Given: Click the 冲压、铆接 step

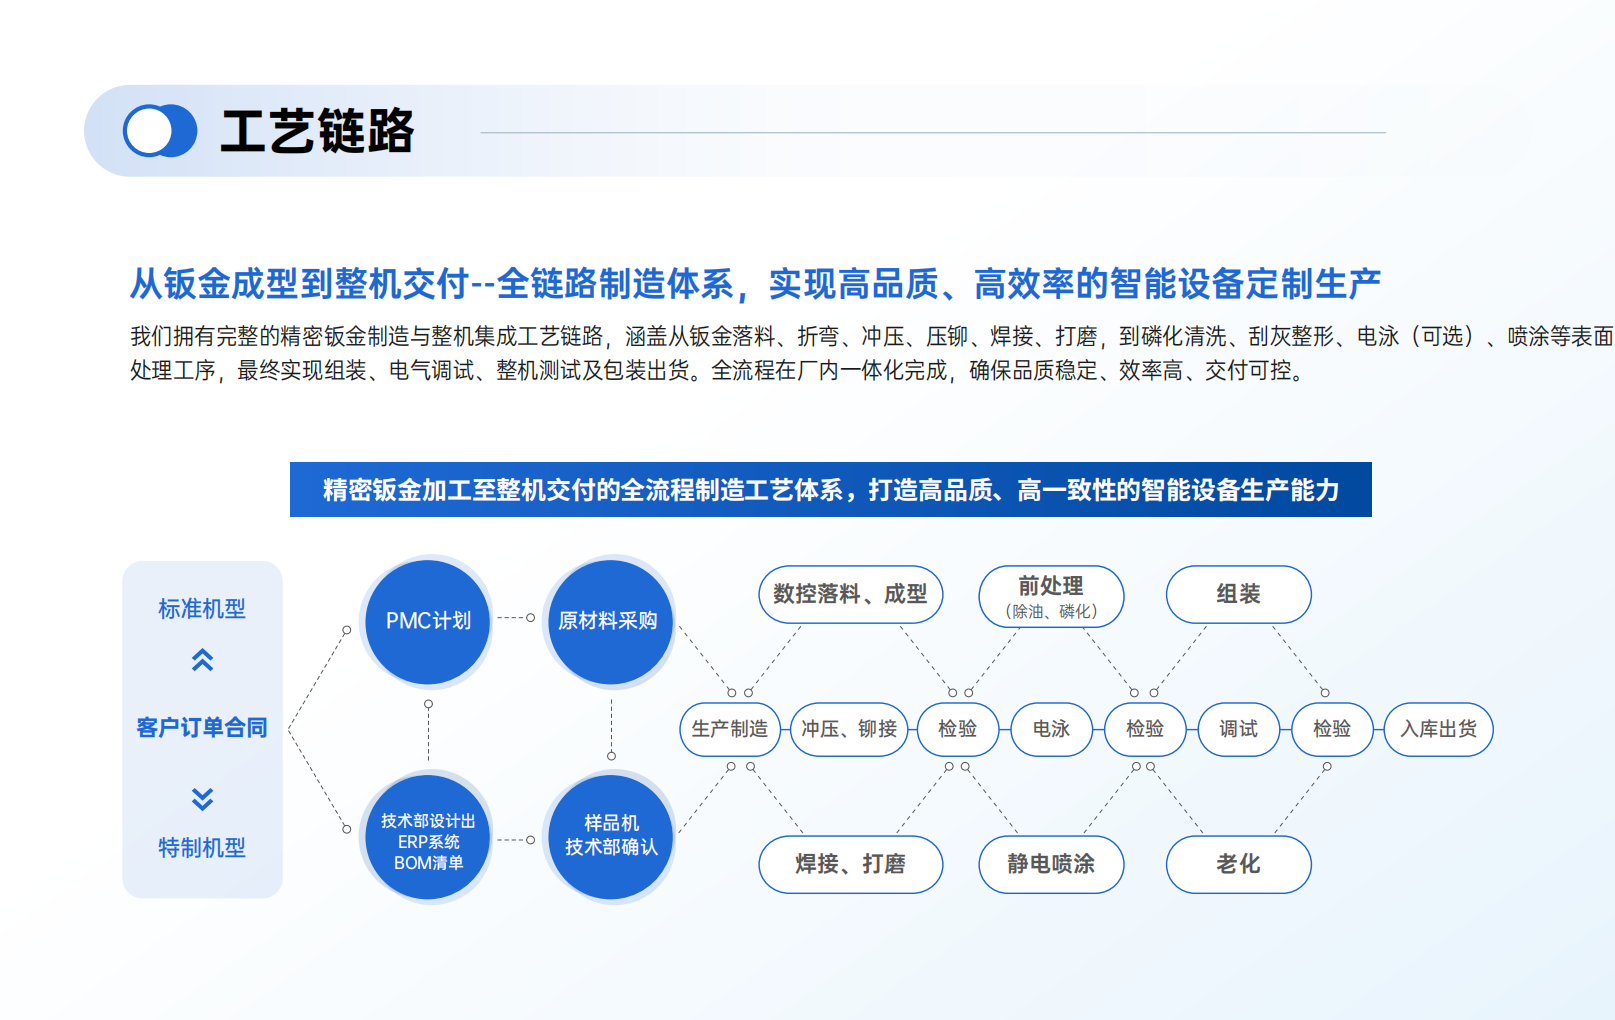Looking at the screenshot, I should [849, 729].
